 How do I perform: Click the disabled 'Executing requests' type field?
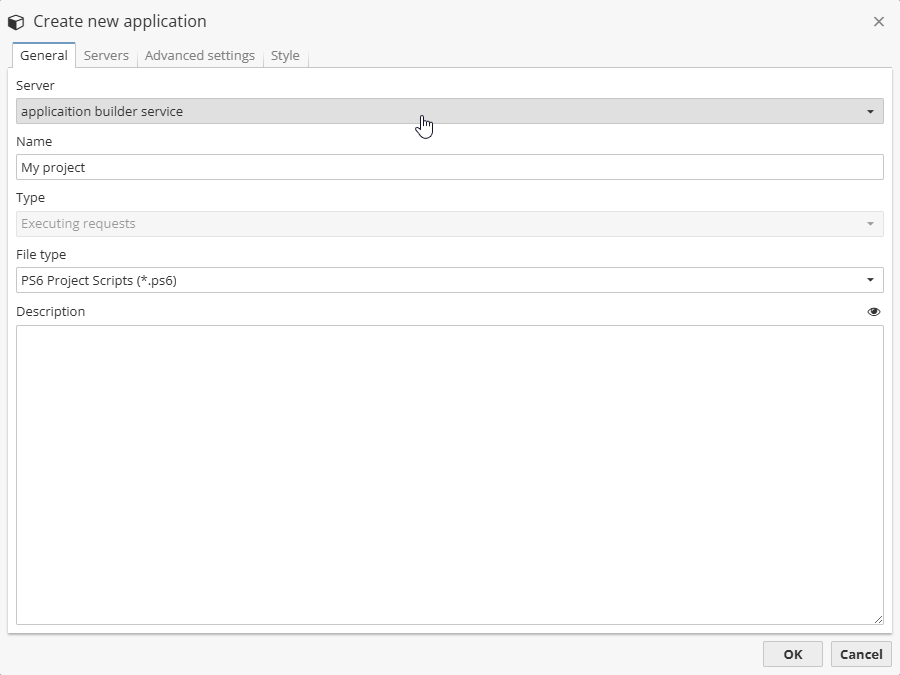pos(440,224)
